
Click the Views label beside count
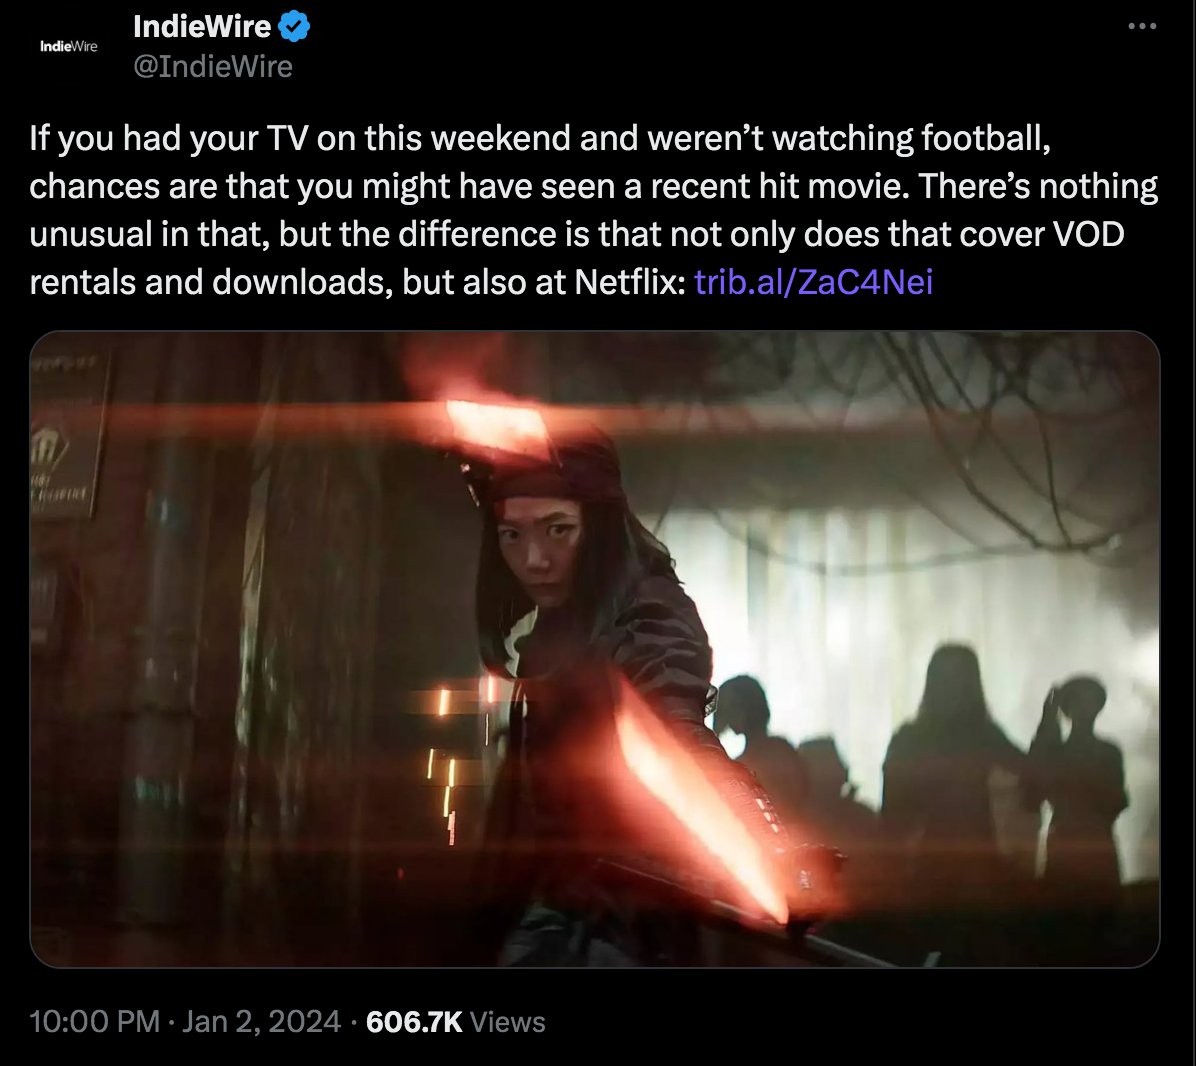(x=507, y=1022)
